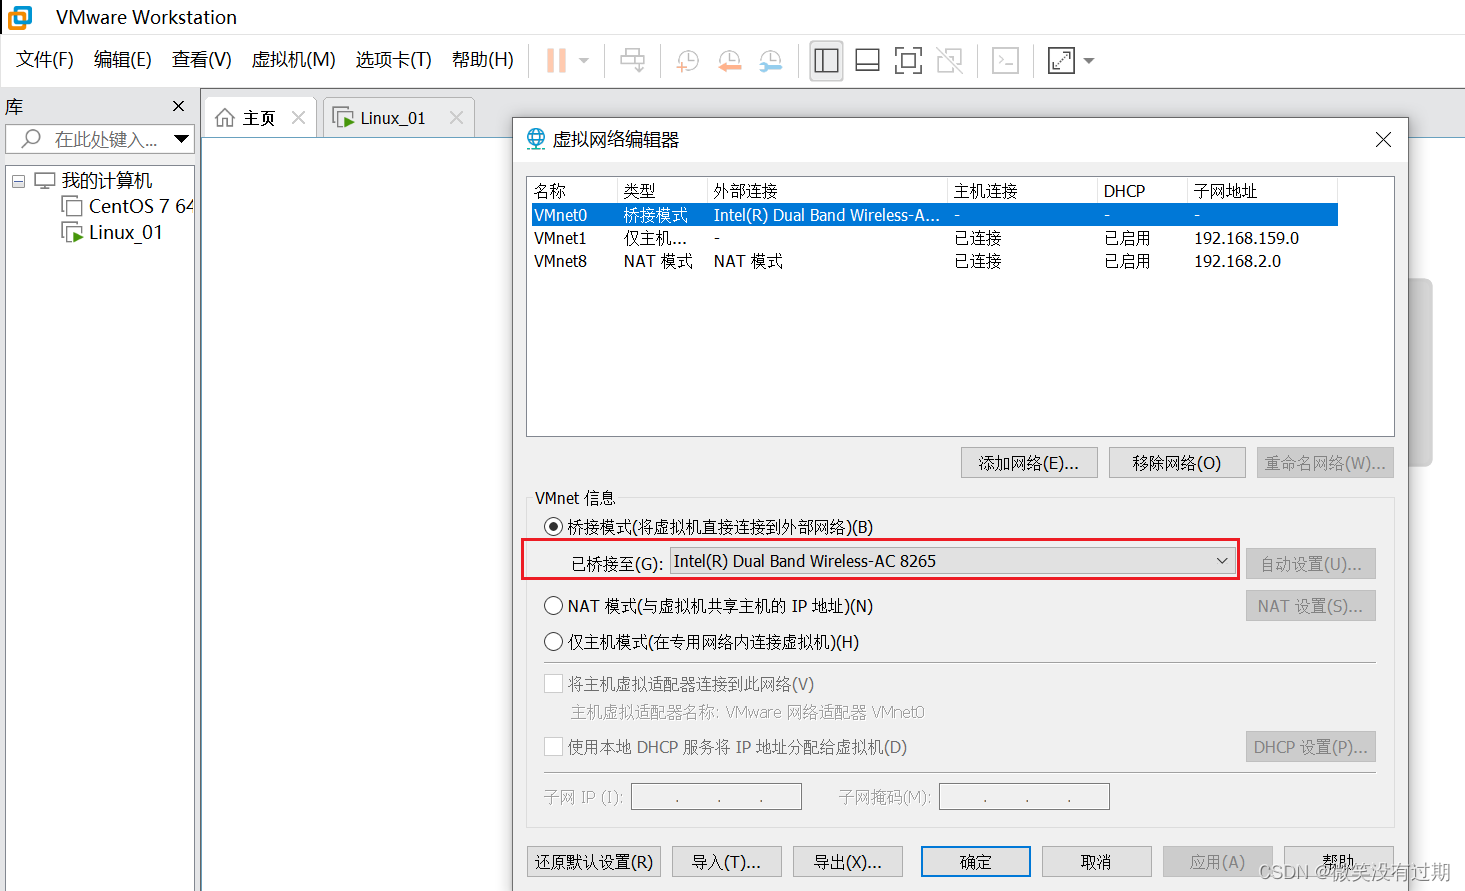The width and height of the screenshot is (1465, 891).
Task: Select the 仅主机模式 radio button
Action: pos(553,641)
